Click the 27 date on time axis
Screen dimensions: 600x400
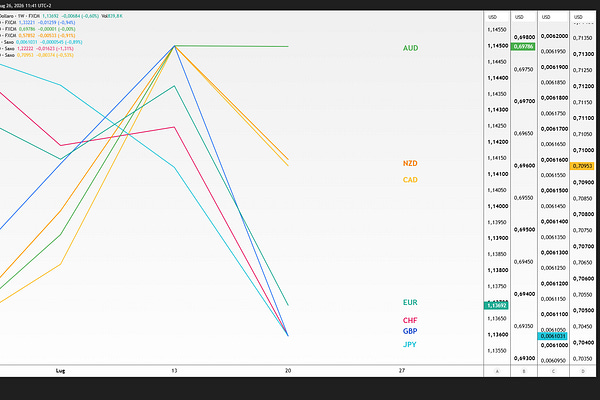click(x=401, y=371)
